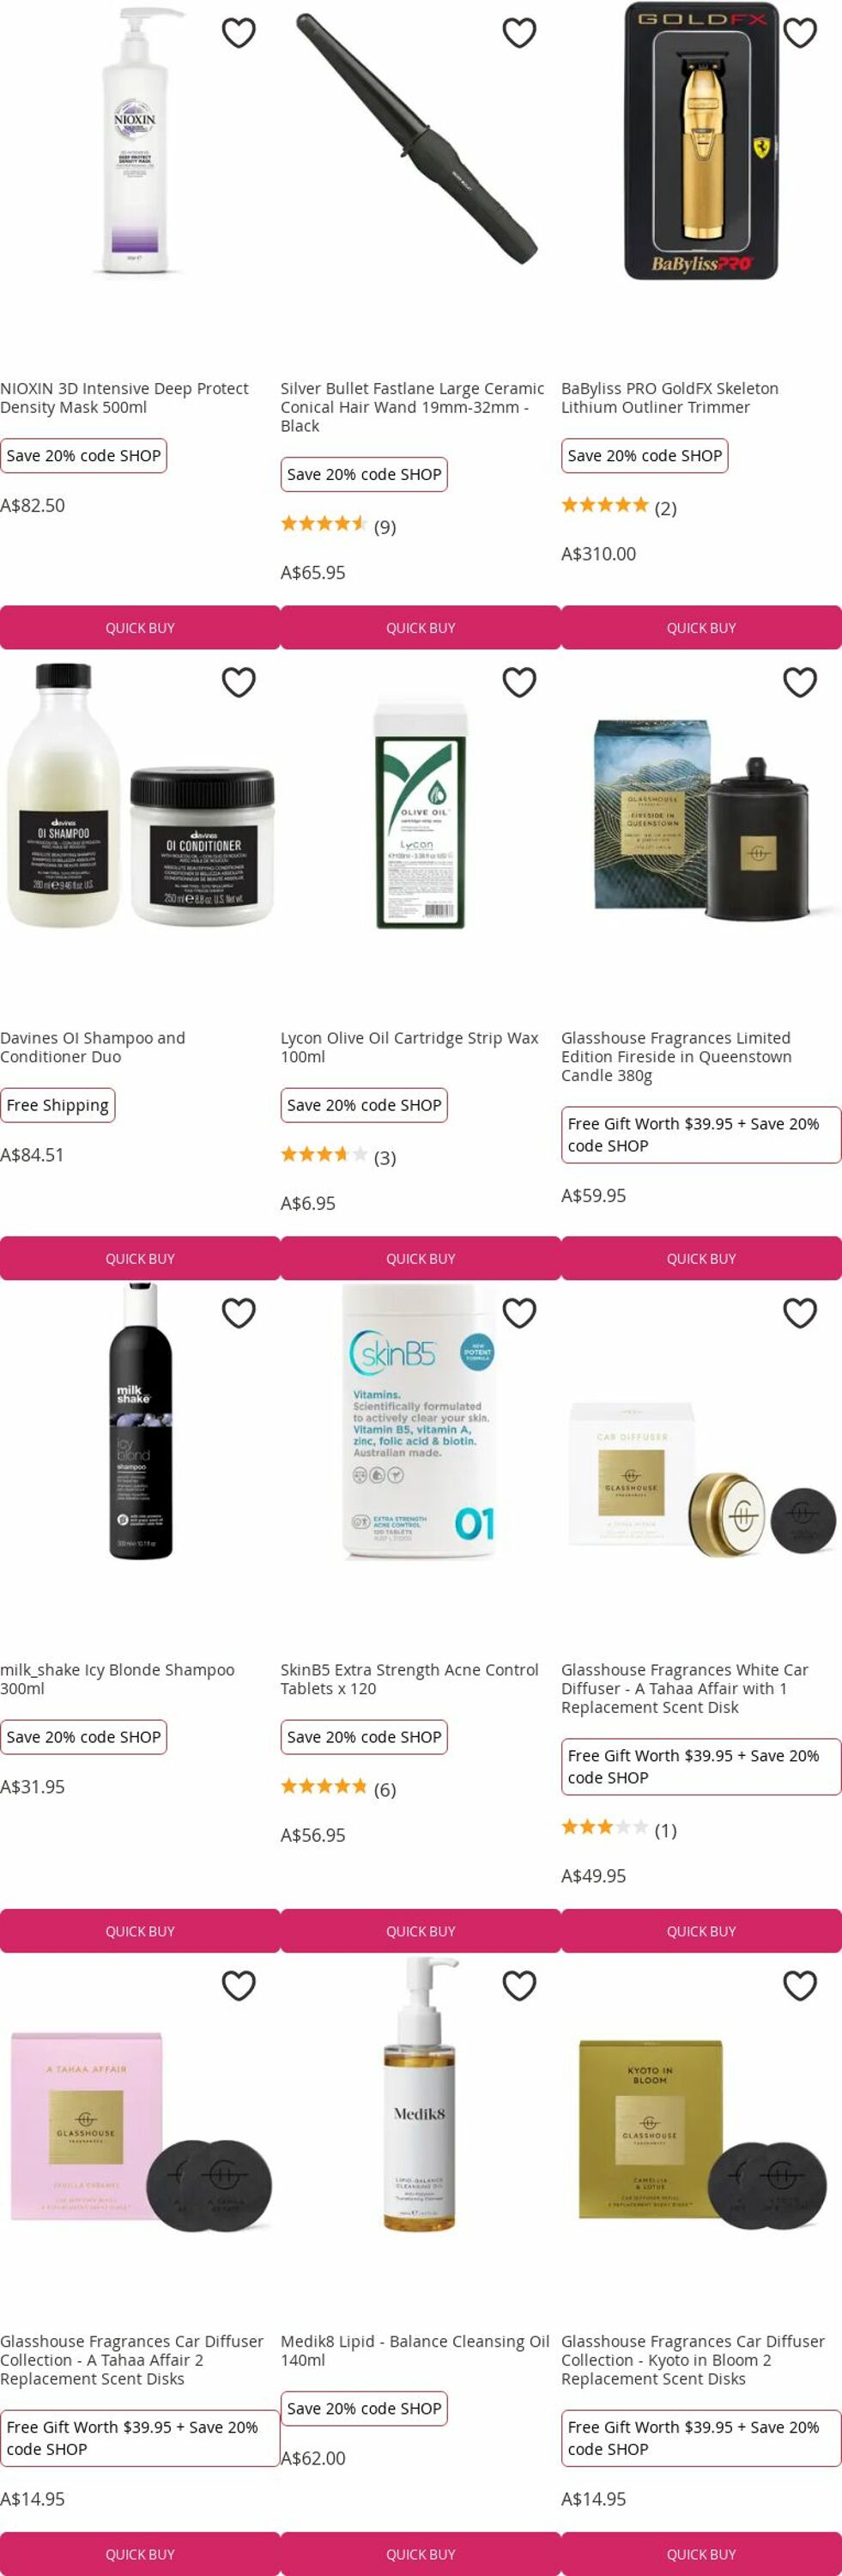The width and height of the screenshot is (842, 2576).
Task: Open SkinB5 Extra Strength Acne Control Tablets title
Action: point(409,1679)
